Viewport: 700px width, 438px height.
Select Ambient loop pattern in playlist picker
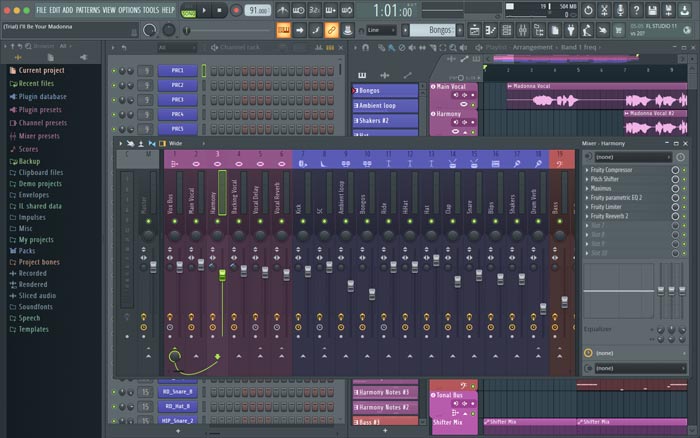point(385,105)
